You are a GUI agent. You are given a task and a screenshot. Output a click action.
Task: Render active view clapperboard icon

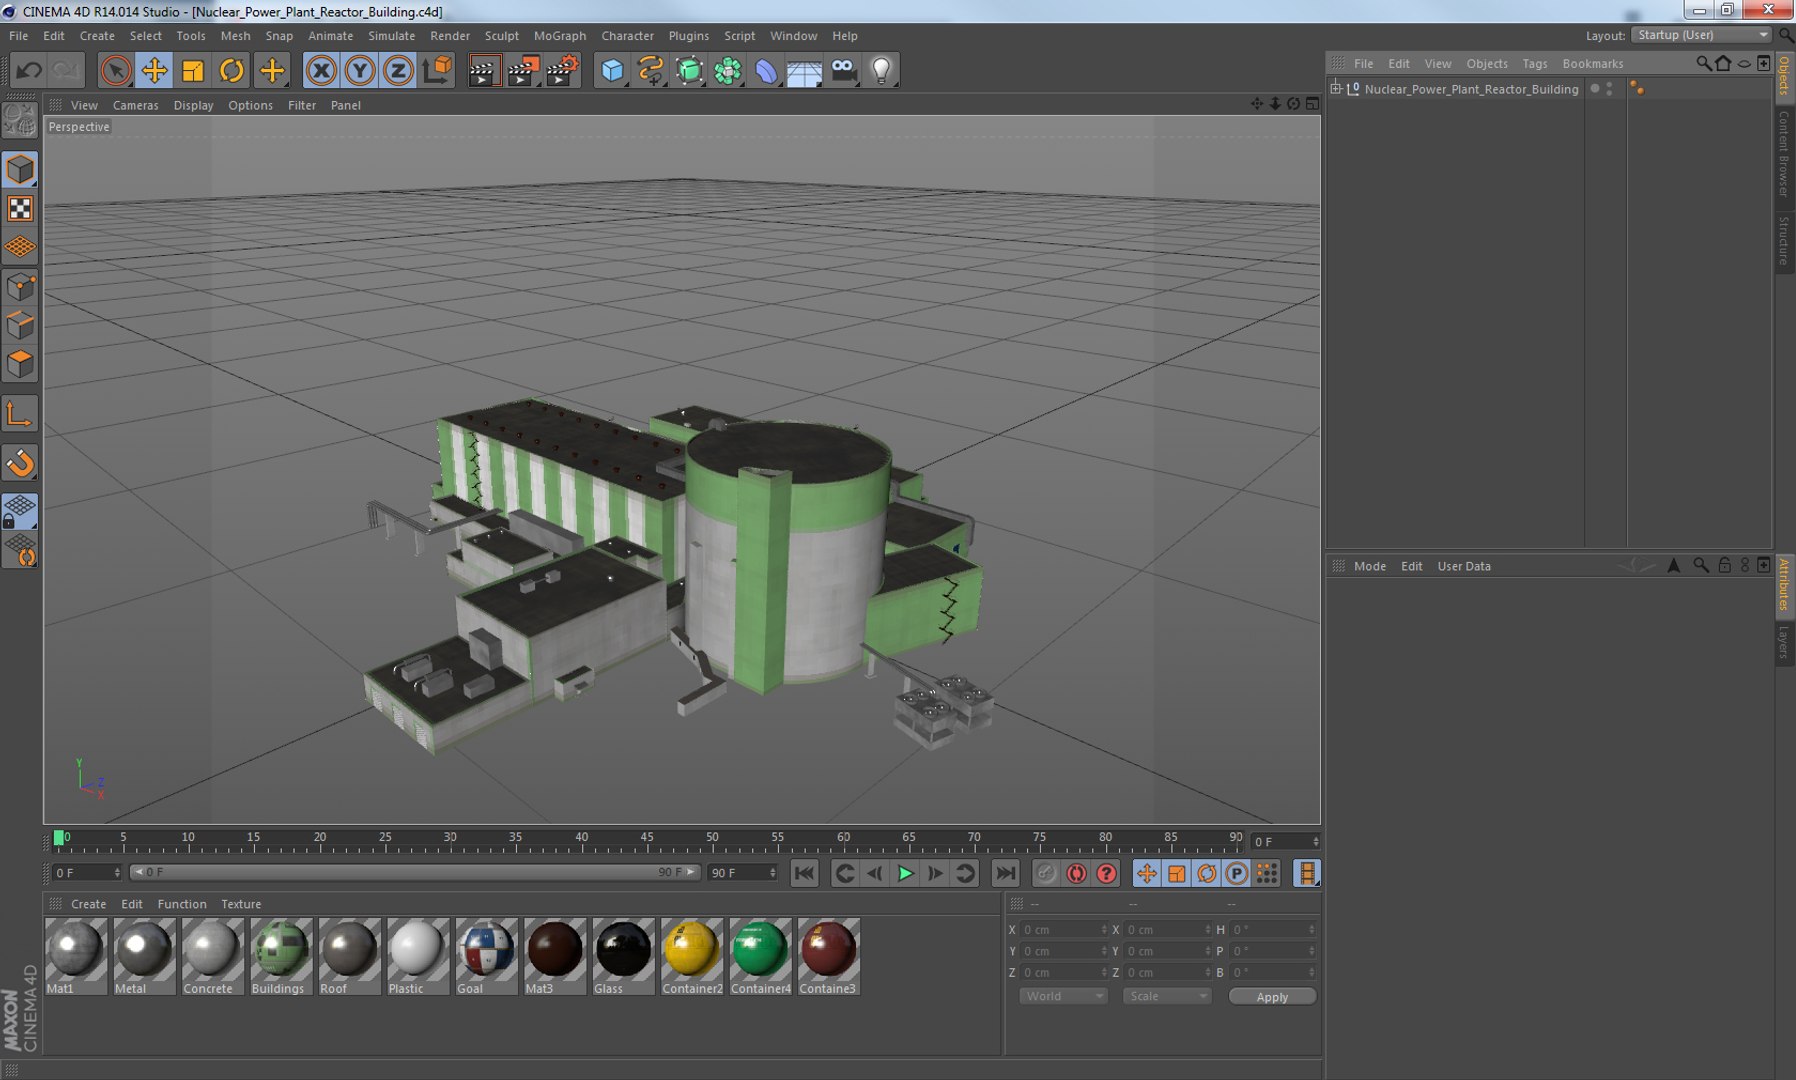coord(483,70)
